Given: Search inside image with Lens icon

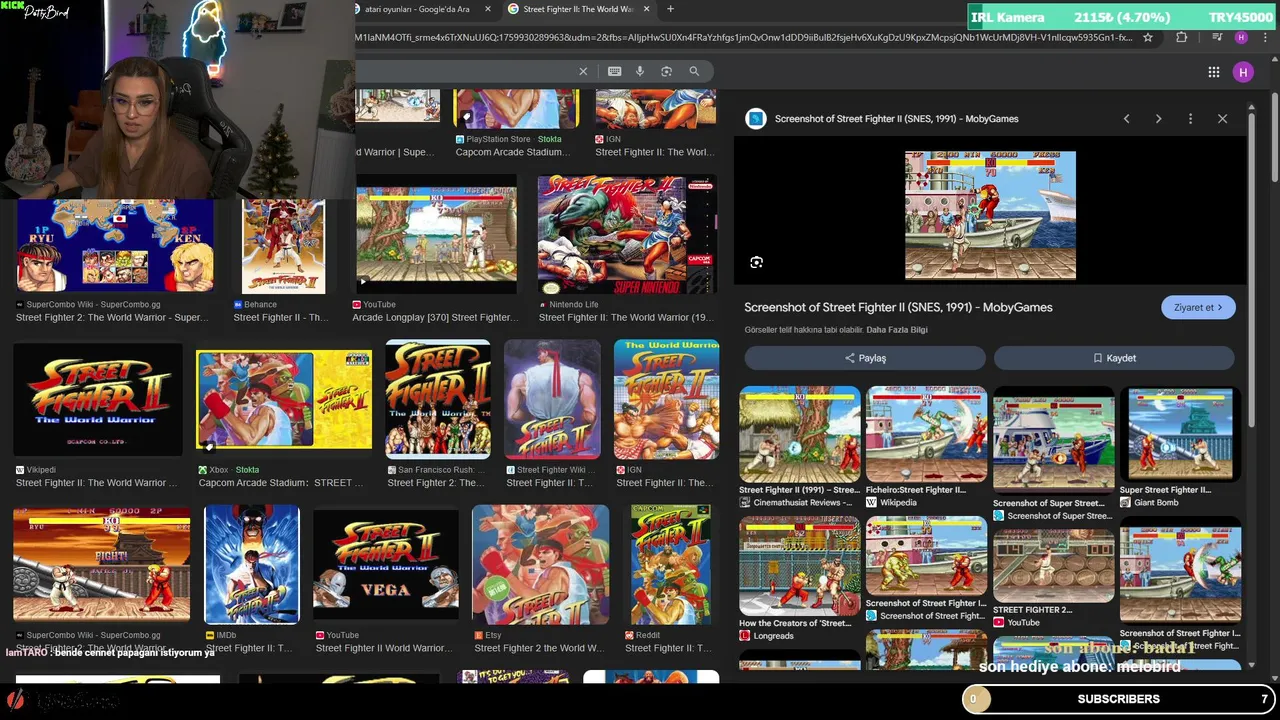Looking at the screenshot, I should pyautogui.click(x=757, y=262).
